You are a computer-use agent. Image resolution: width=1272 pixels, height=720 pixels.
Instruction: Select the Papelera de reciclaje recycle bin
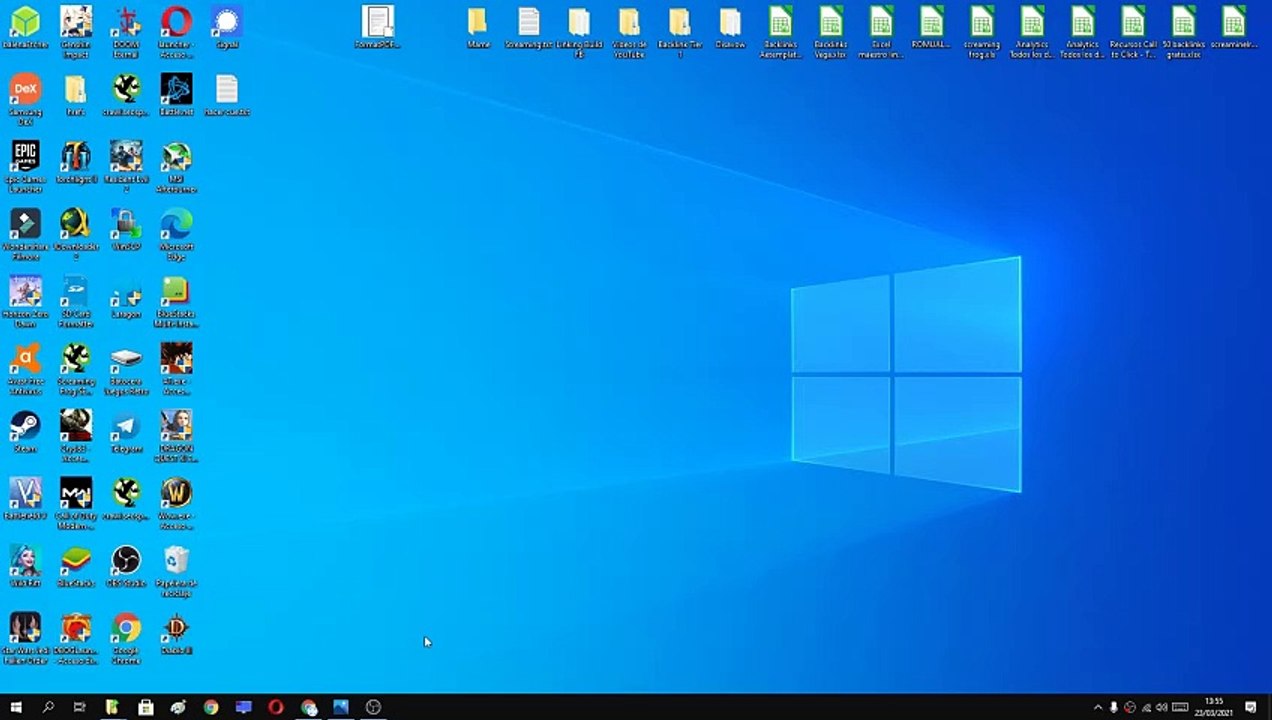[x=176, y=570]
